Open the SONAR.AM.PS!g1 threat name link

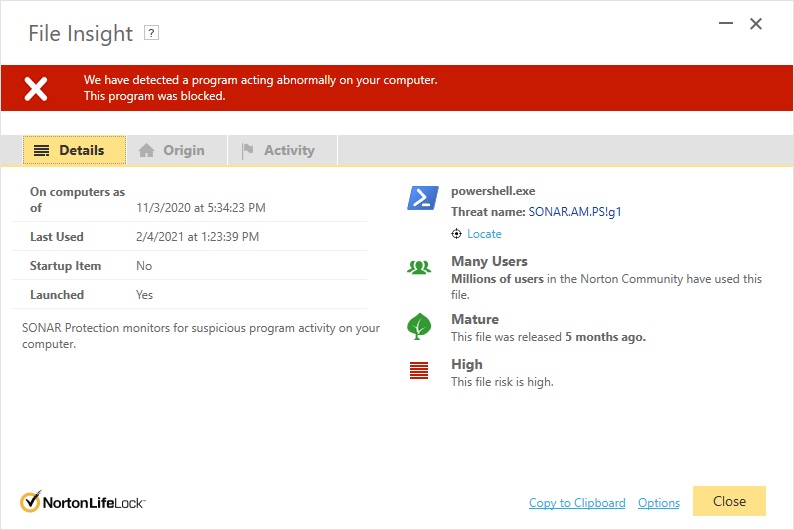point(575,212)
